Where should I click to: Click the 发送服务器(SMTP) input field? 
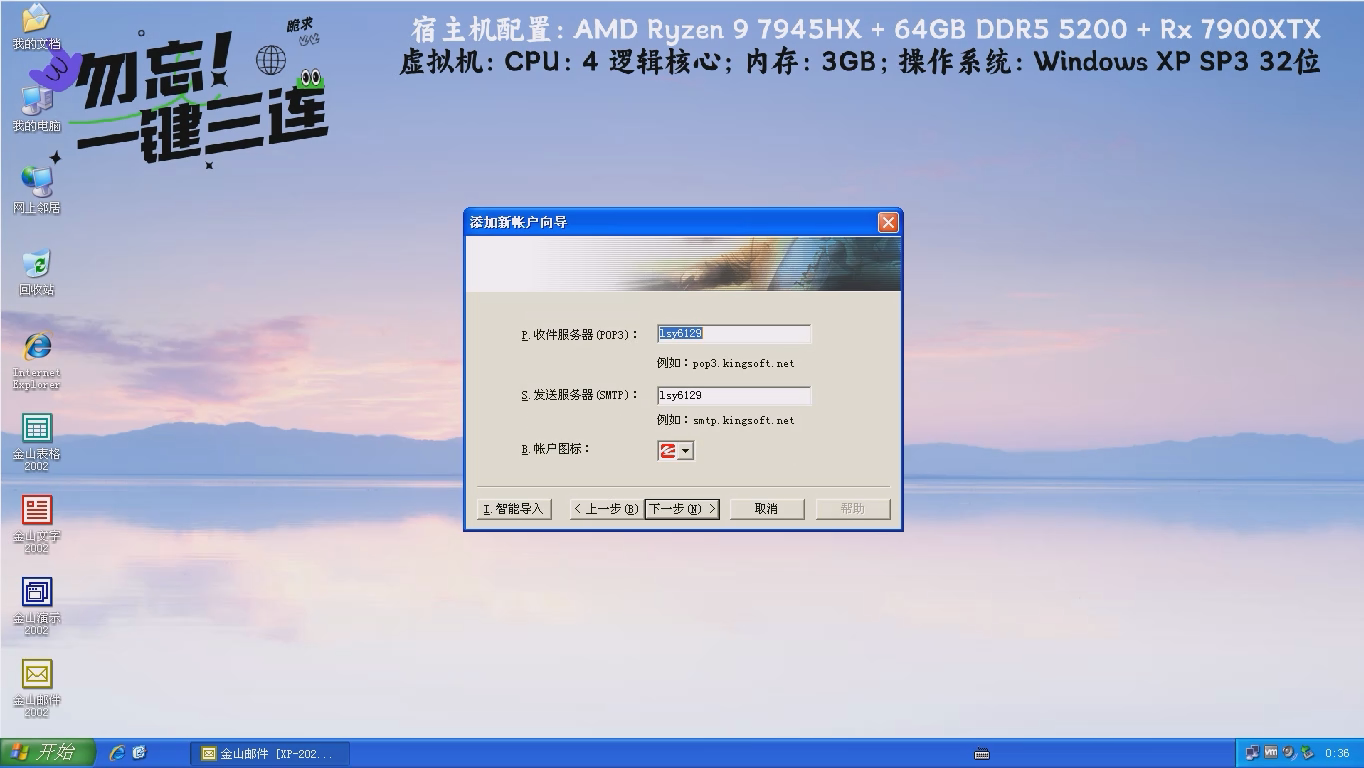(x=734, y=396)
